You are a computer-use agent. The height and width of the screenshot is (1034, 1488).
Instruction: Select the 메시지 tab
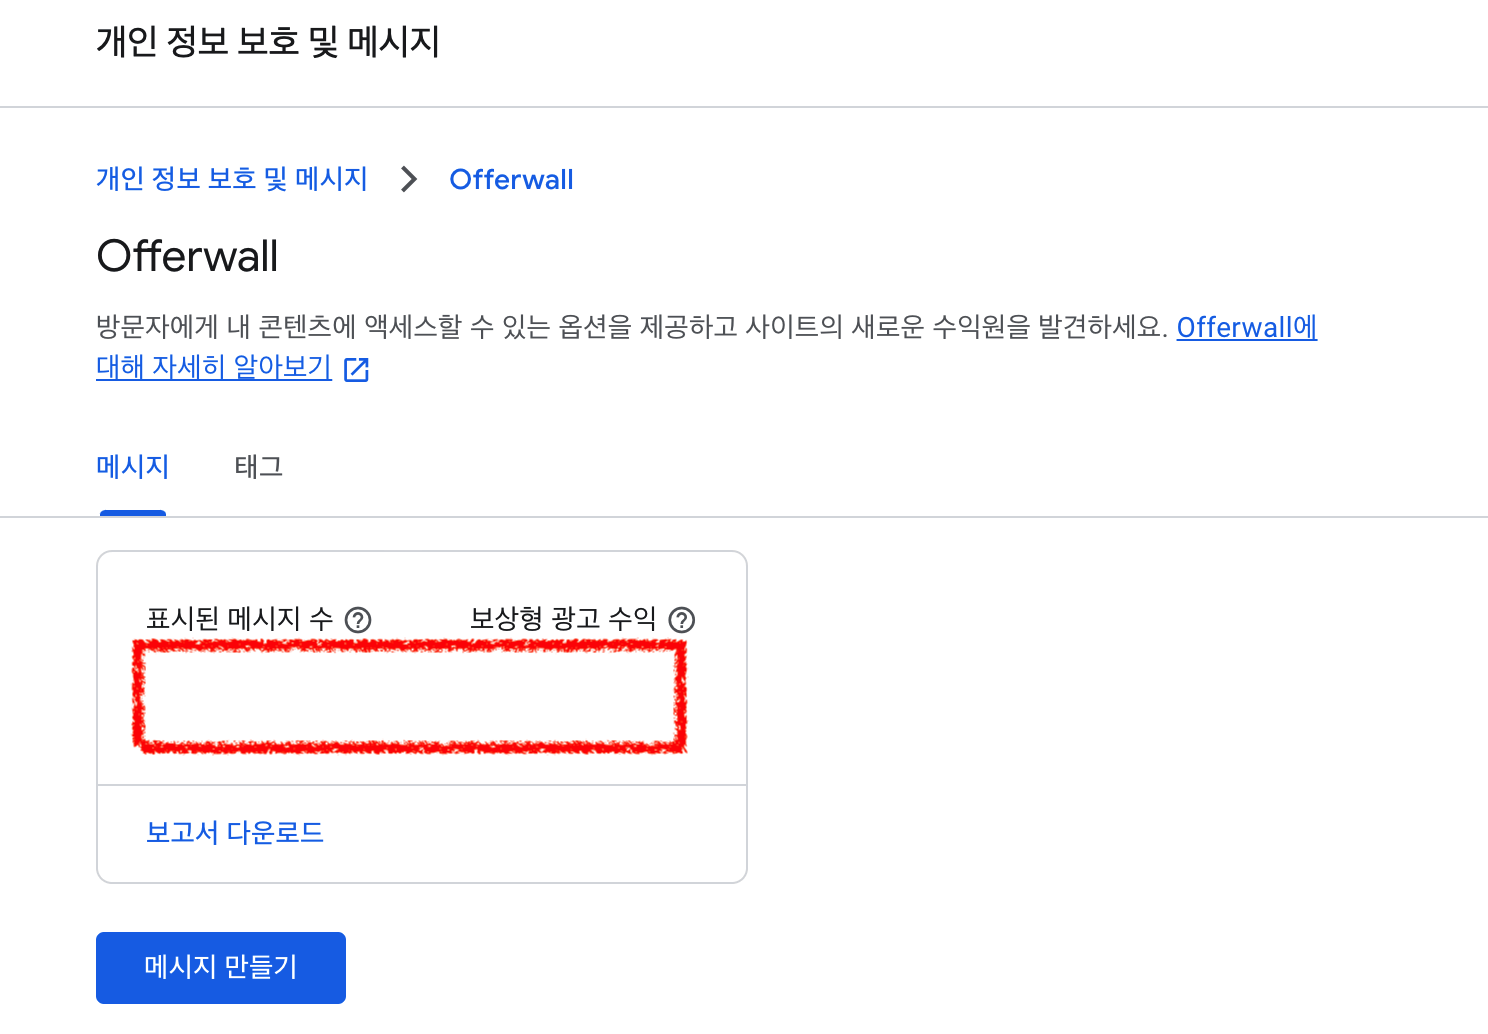(132, 466)
